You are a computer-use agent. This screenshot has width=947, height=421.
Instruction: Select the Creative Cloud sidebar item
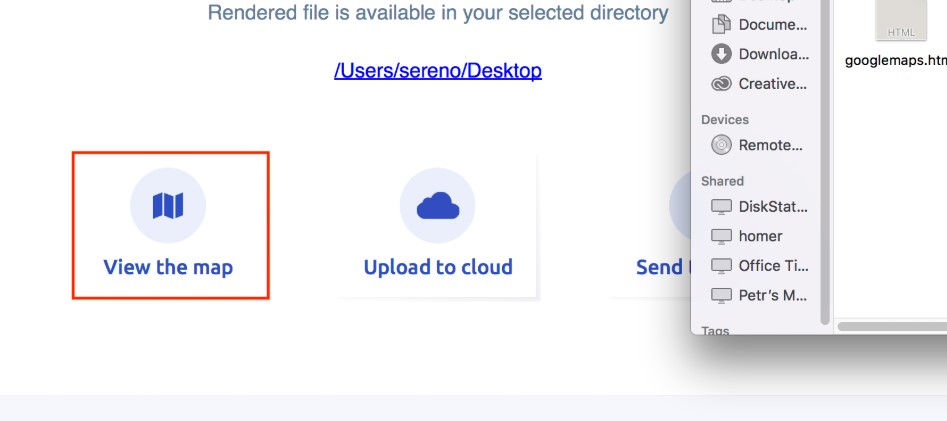[x=760, y=84]
